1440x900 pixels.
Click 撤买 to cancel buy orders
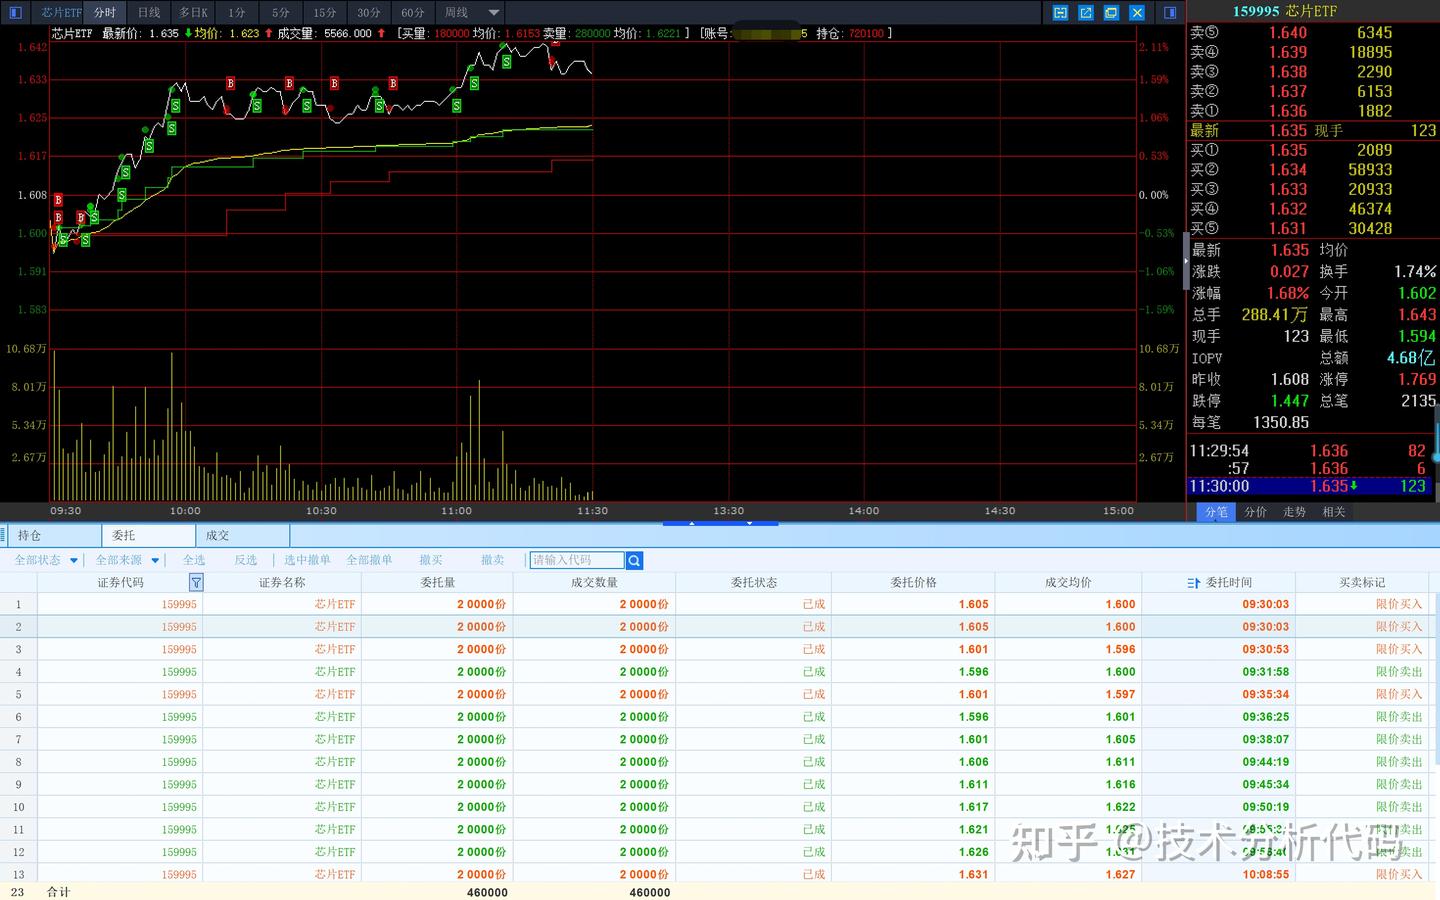coord(431,560)
